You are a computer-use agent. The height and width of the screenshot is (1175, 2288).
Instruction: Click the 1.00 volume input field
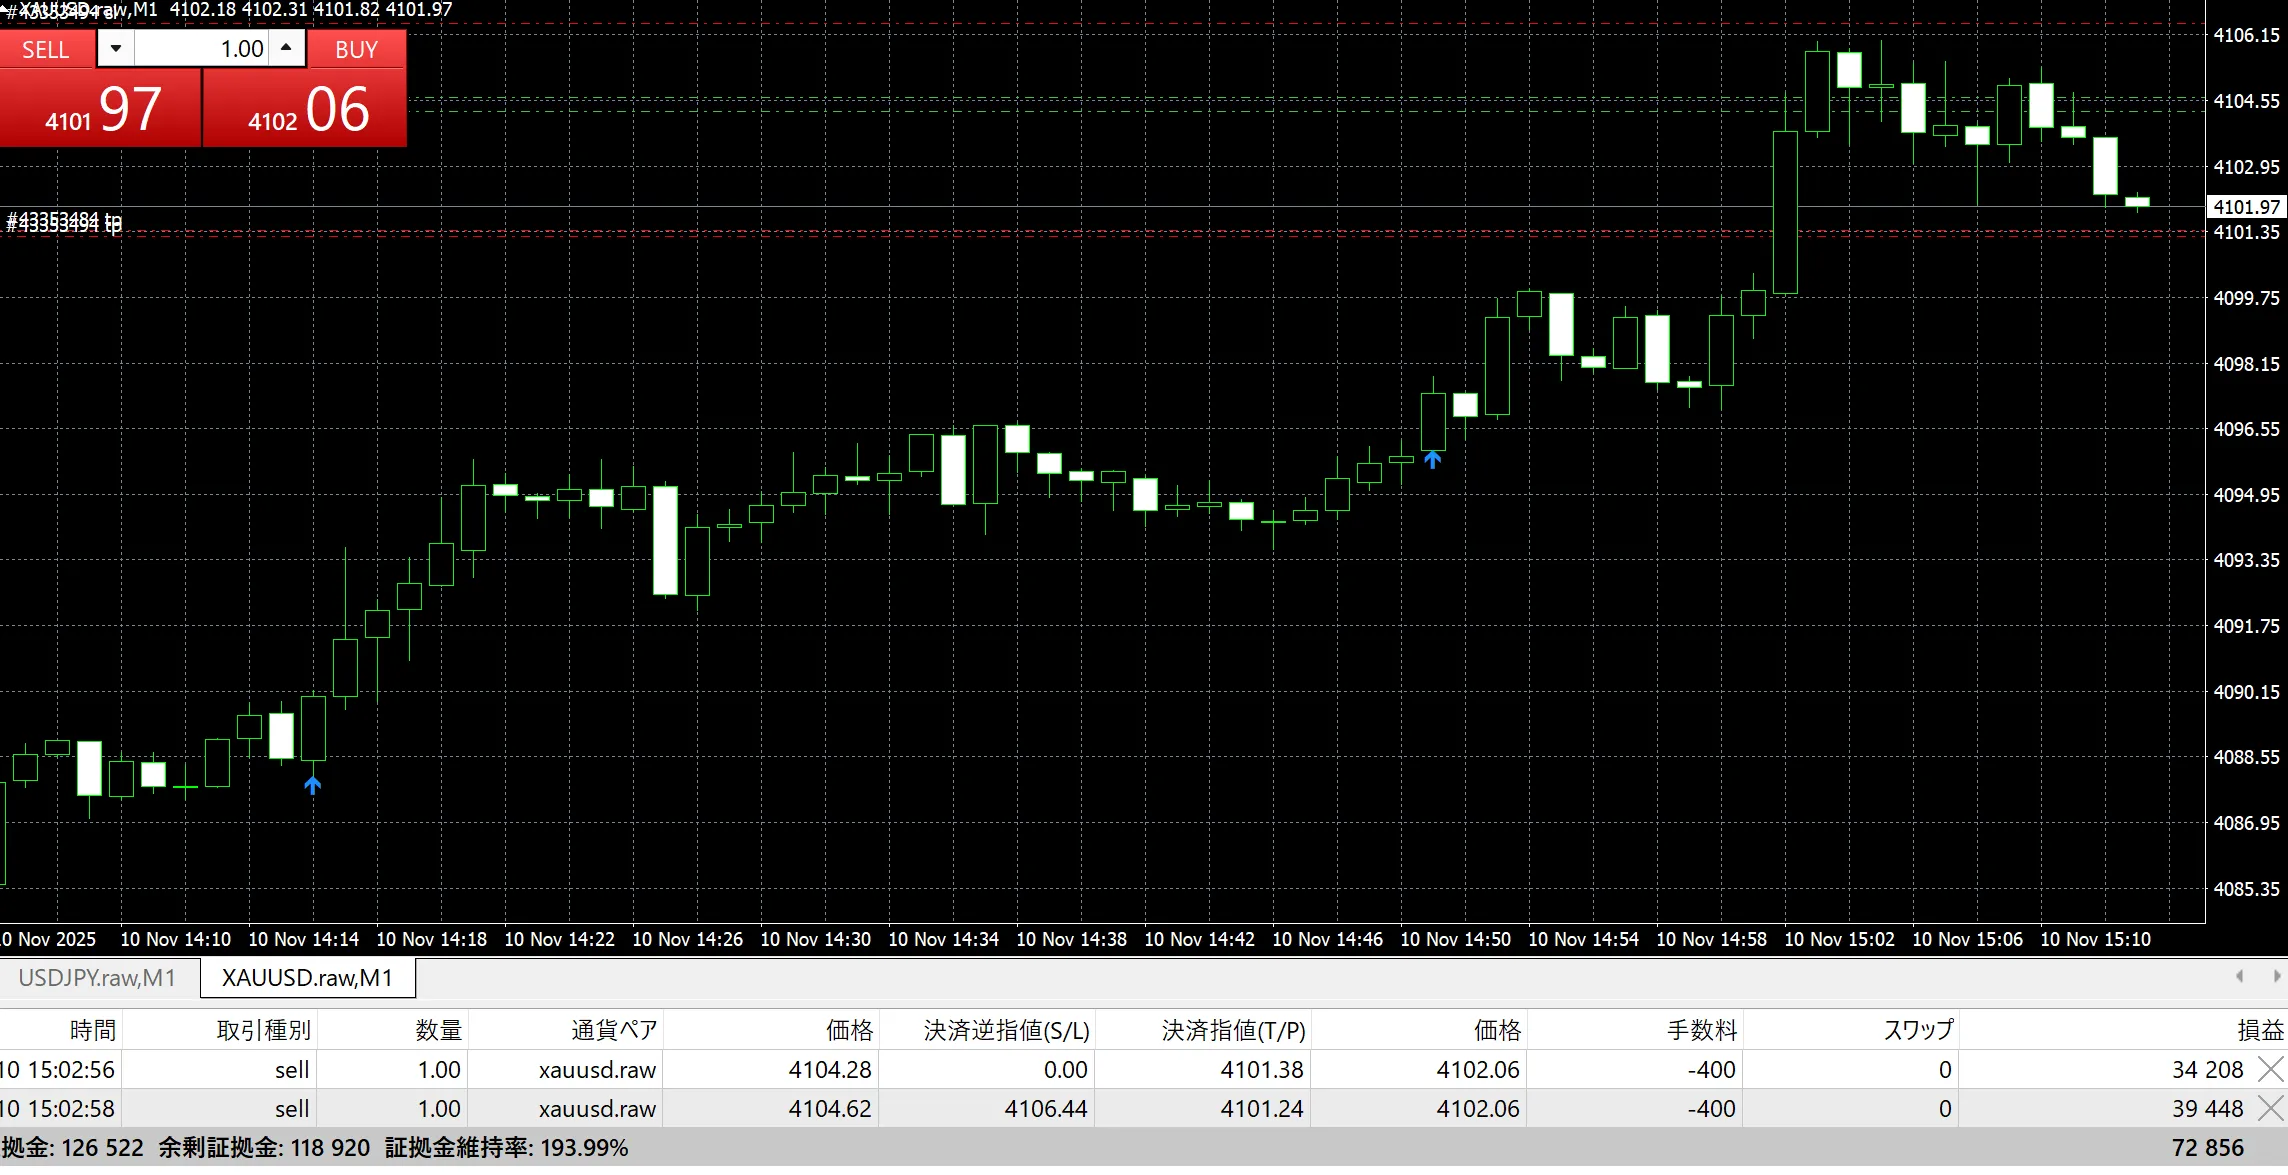click(x=202, y=48)
